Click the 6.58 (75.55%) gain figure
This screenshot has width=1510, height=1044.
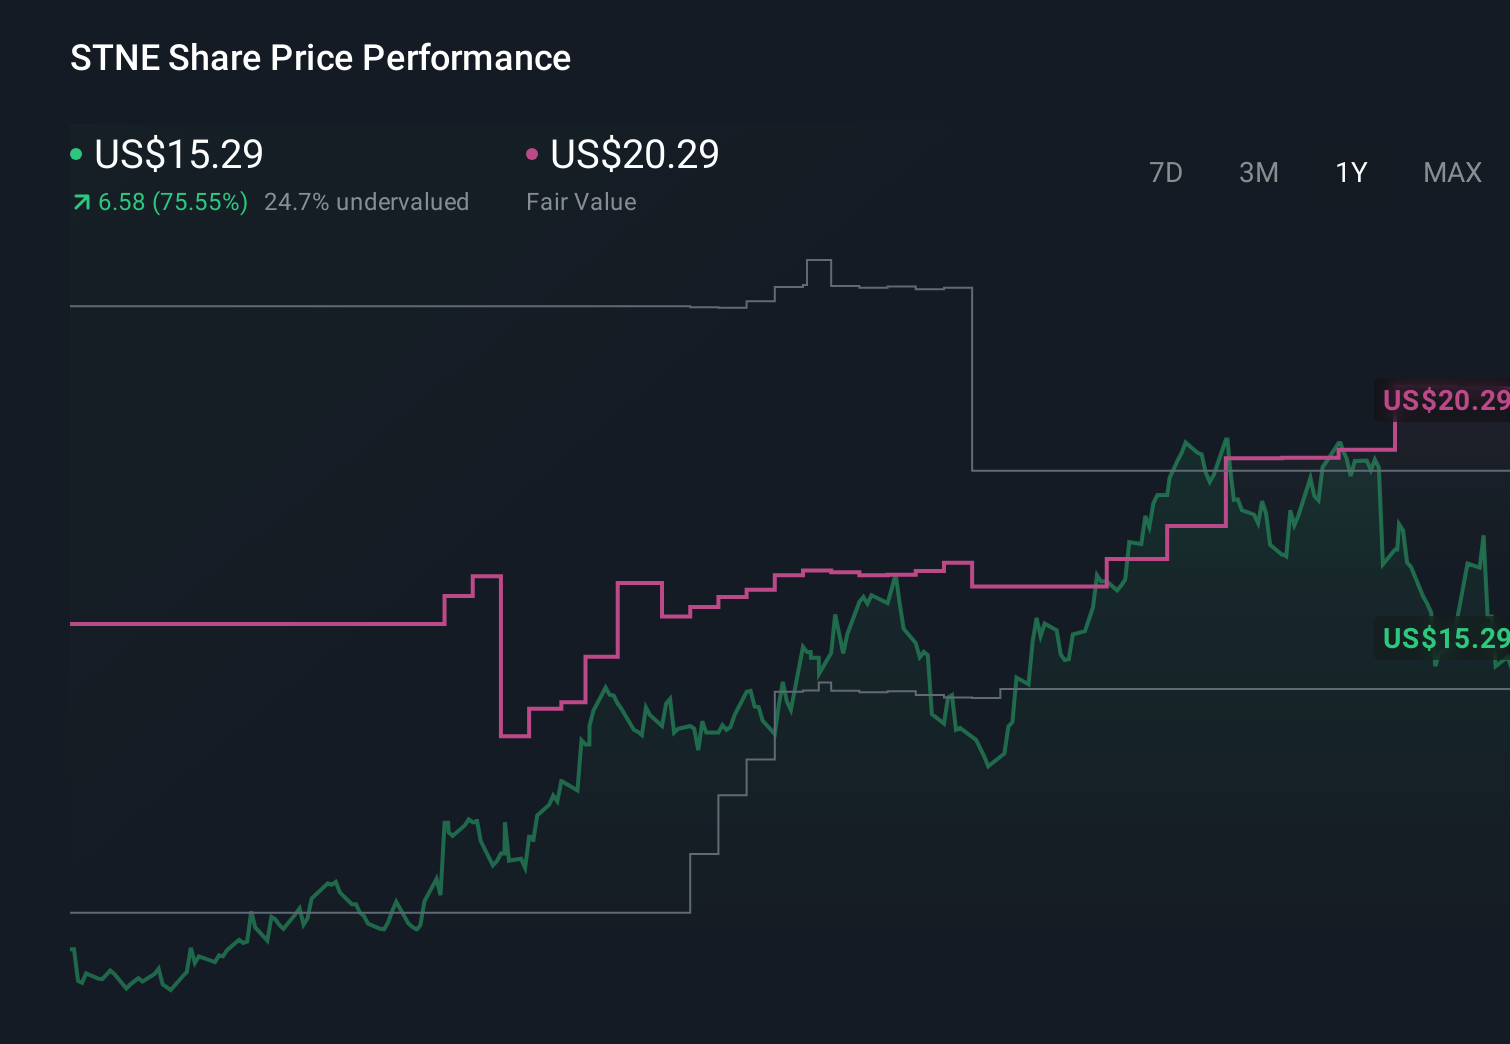pos(172,201)
